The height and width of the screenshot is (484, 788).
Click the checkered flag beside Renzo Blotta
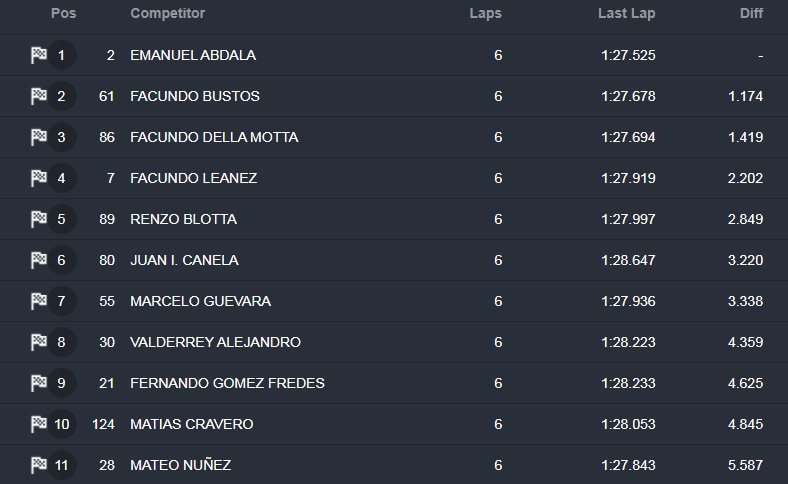pyautogui.click(x=39, y=219)
